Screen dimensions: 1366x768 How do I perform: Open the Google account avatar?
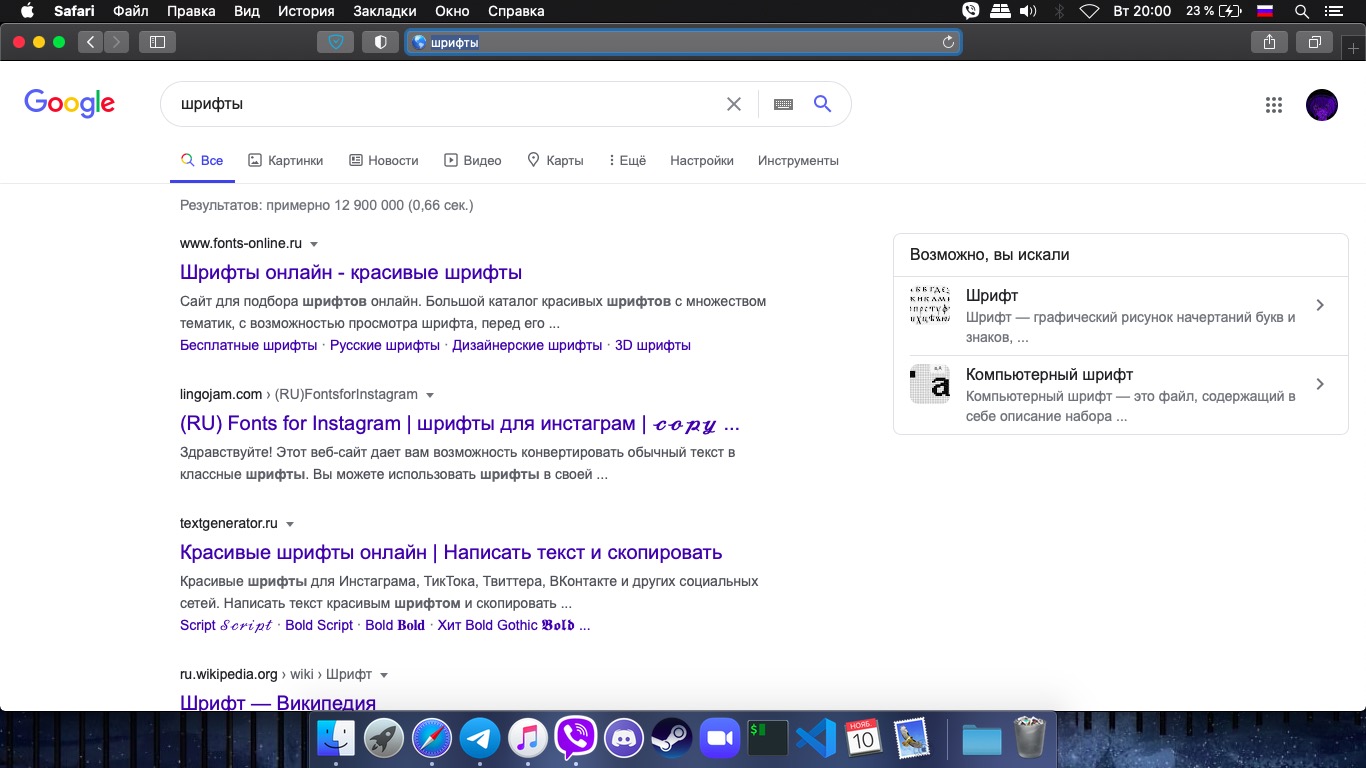[1322, 105]
